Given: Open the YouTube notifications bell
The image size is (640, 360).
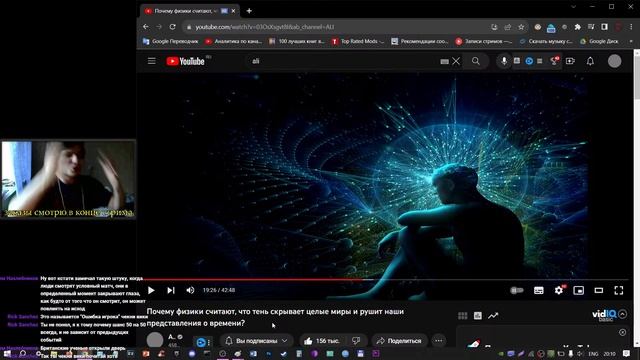Looking at the screenshot, I should click(x=590, y=61).
